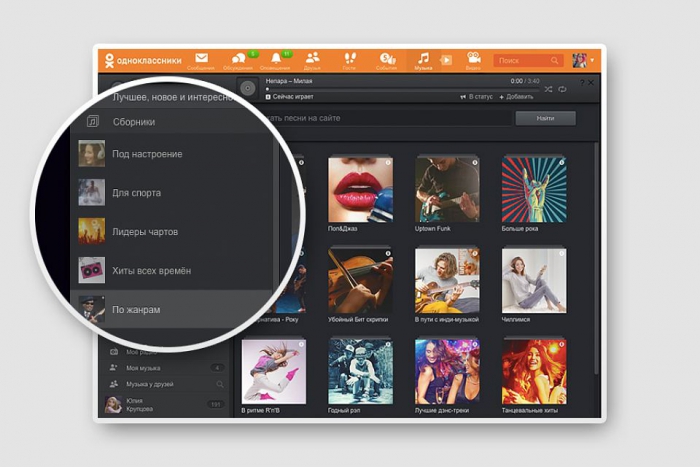The height and width of the screenshot is (467, 700).
Task: Click the Сейчас играет indicator
Action: 290,97
